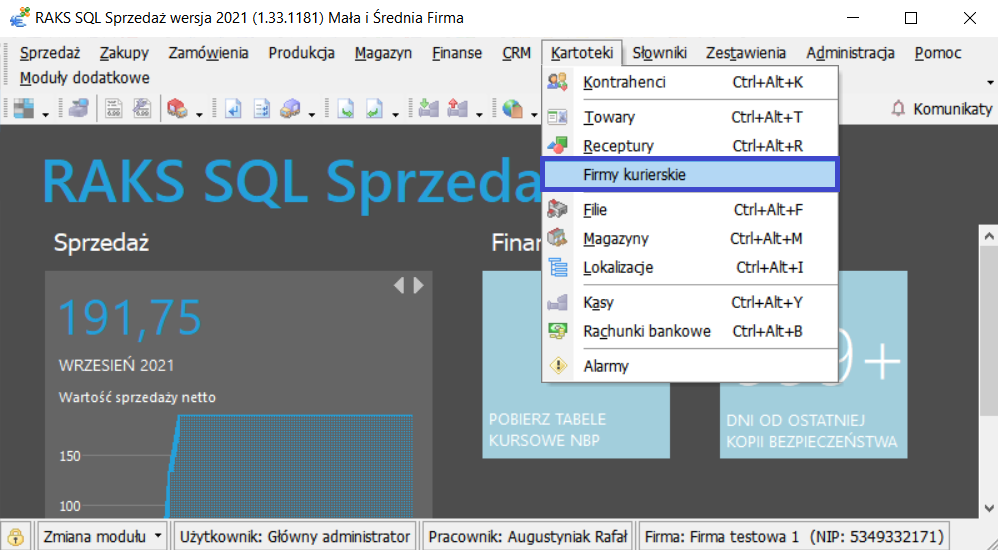998x550 pixels.
Task: Open the Administracja menu
Action: [850, 53]
